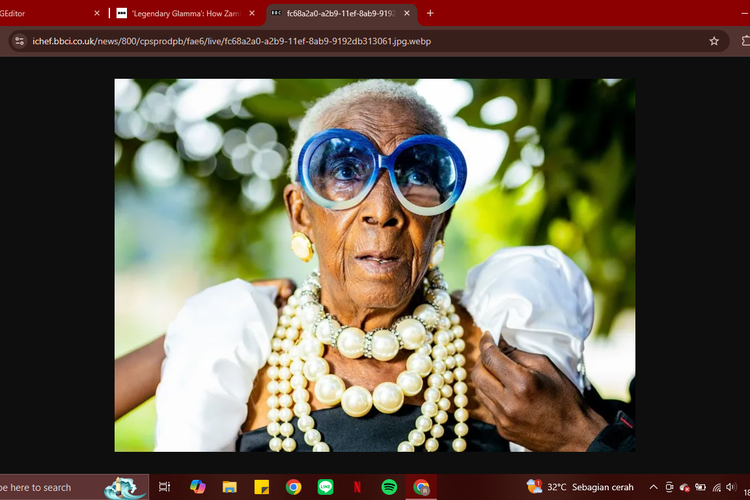Show hidden system tray icons
750x500 pixels.
coord(653,487)
